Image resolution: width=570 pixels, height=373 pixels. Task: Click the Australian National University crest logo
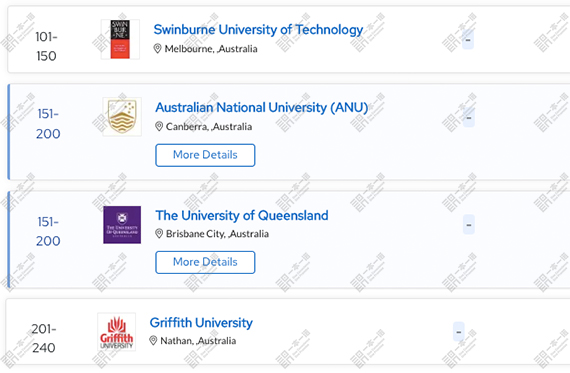[122, 117]
